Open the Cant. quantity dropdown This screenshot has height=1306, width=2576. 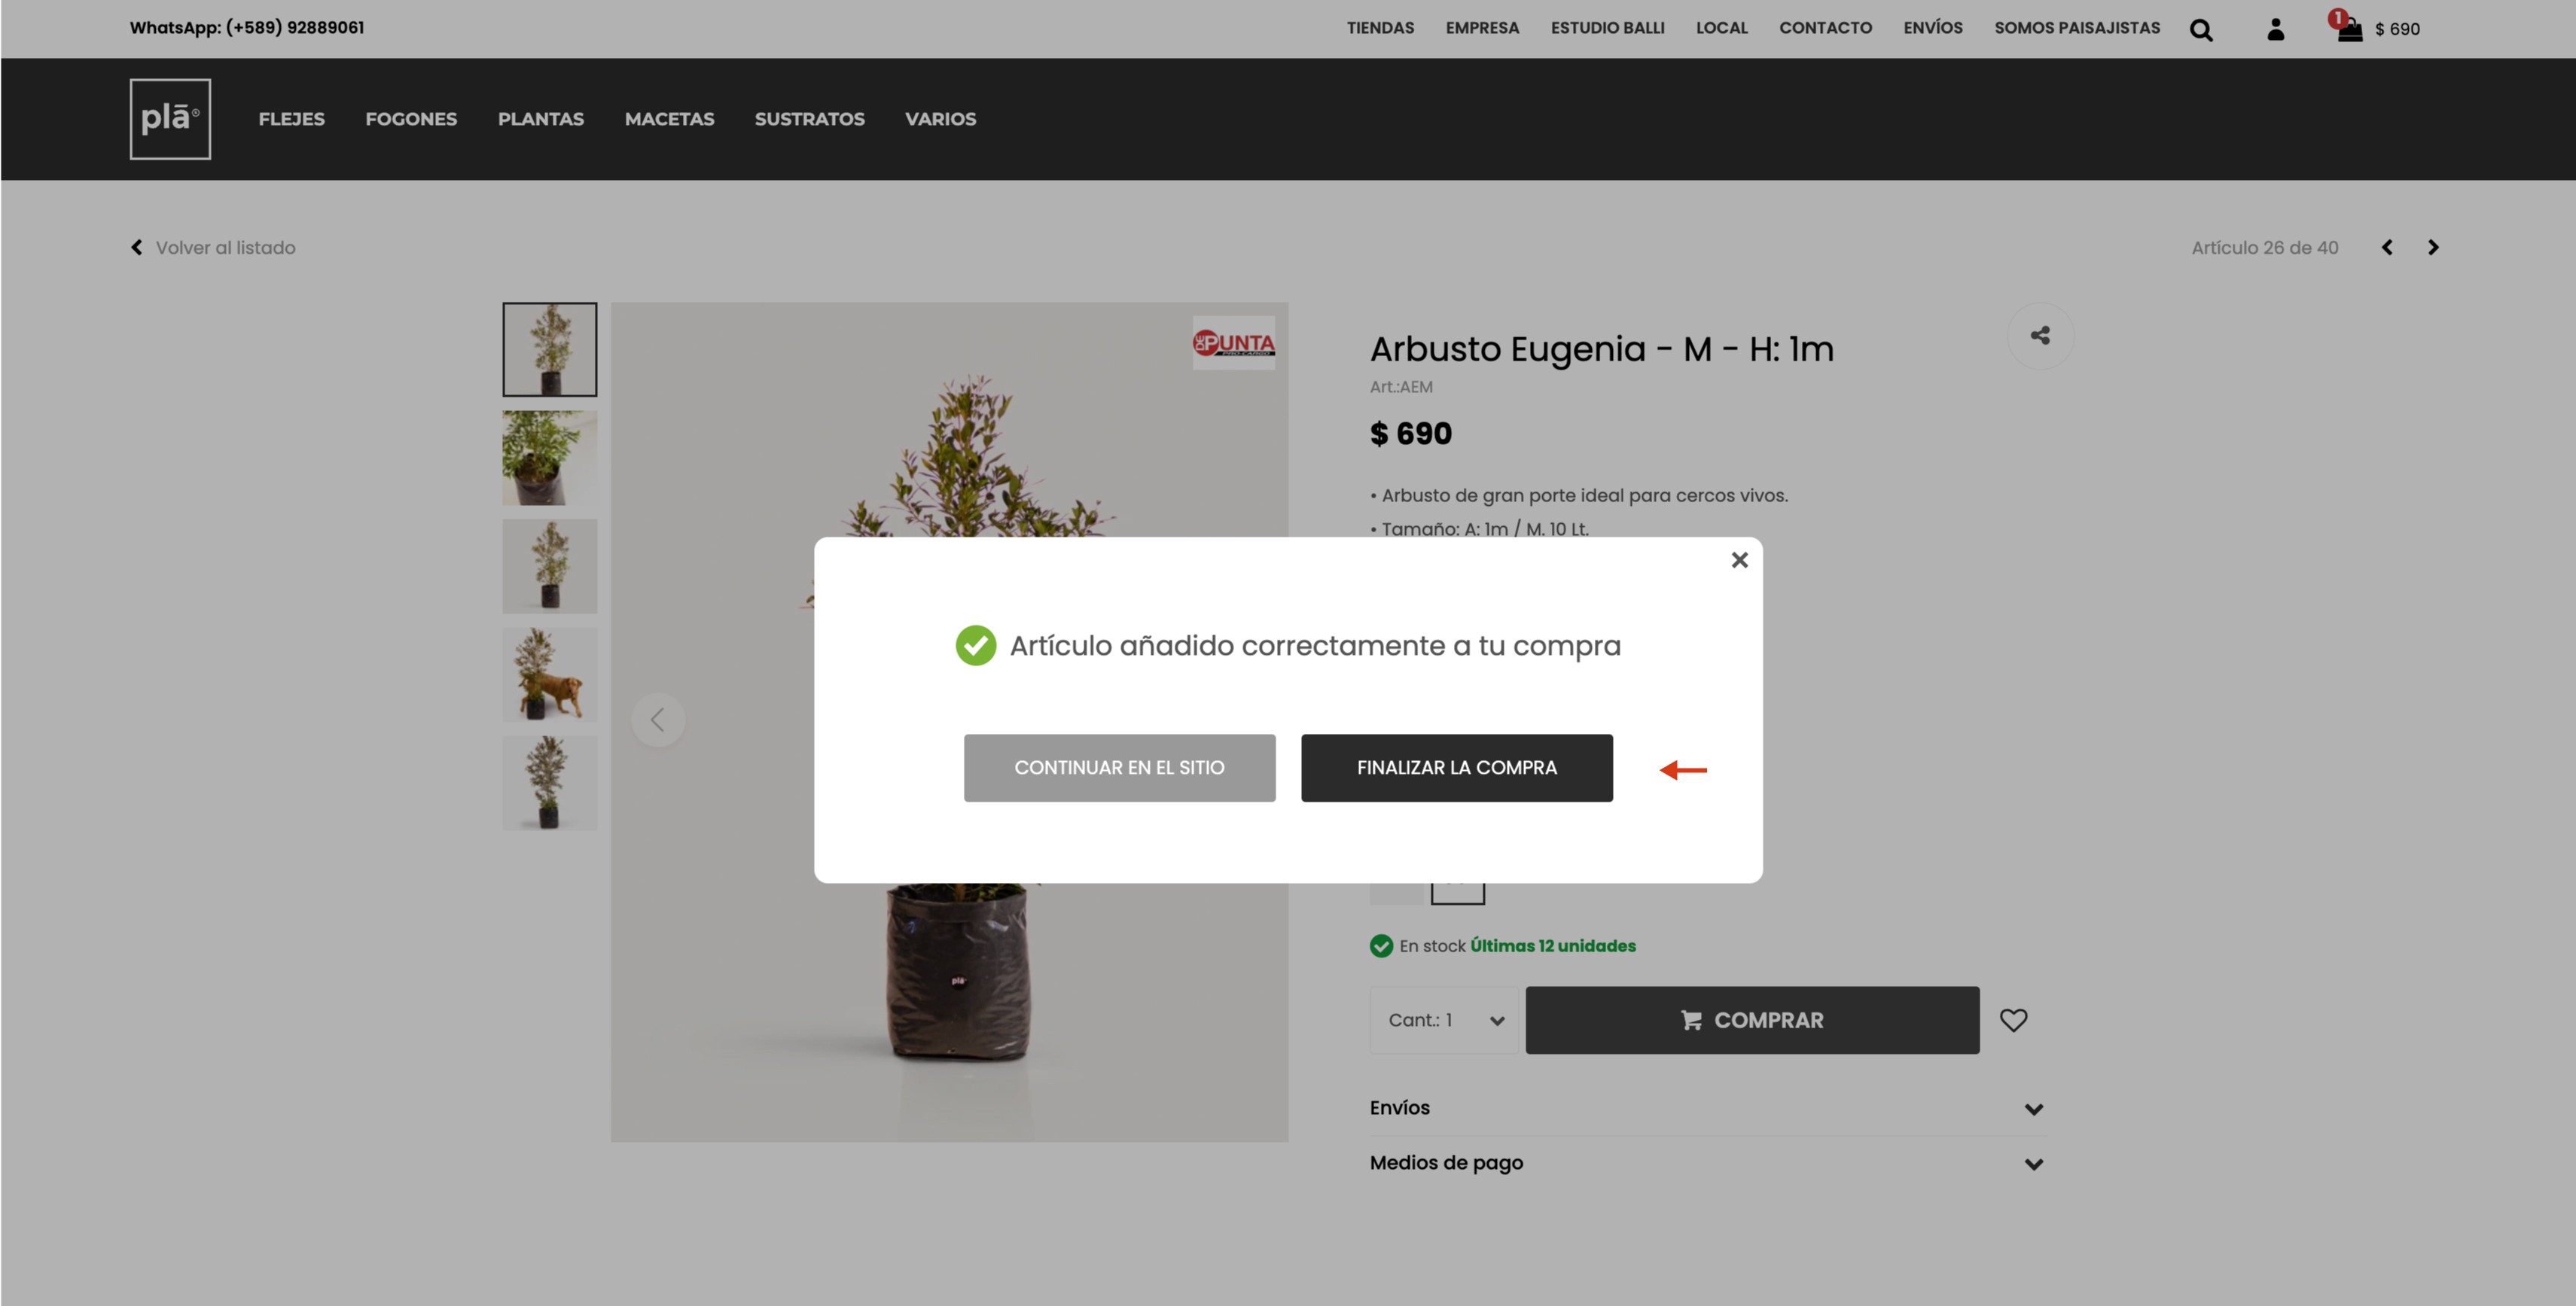[x=1444, y=1020]
